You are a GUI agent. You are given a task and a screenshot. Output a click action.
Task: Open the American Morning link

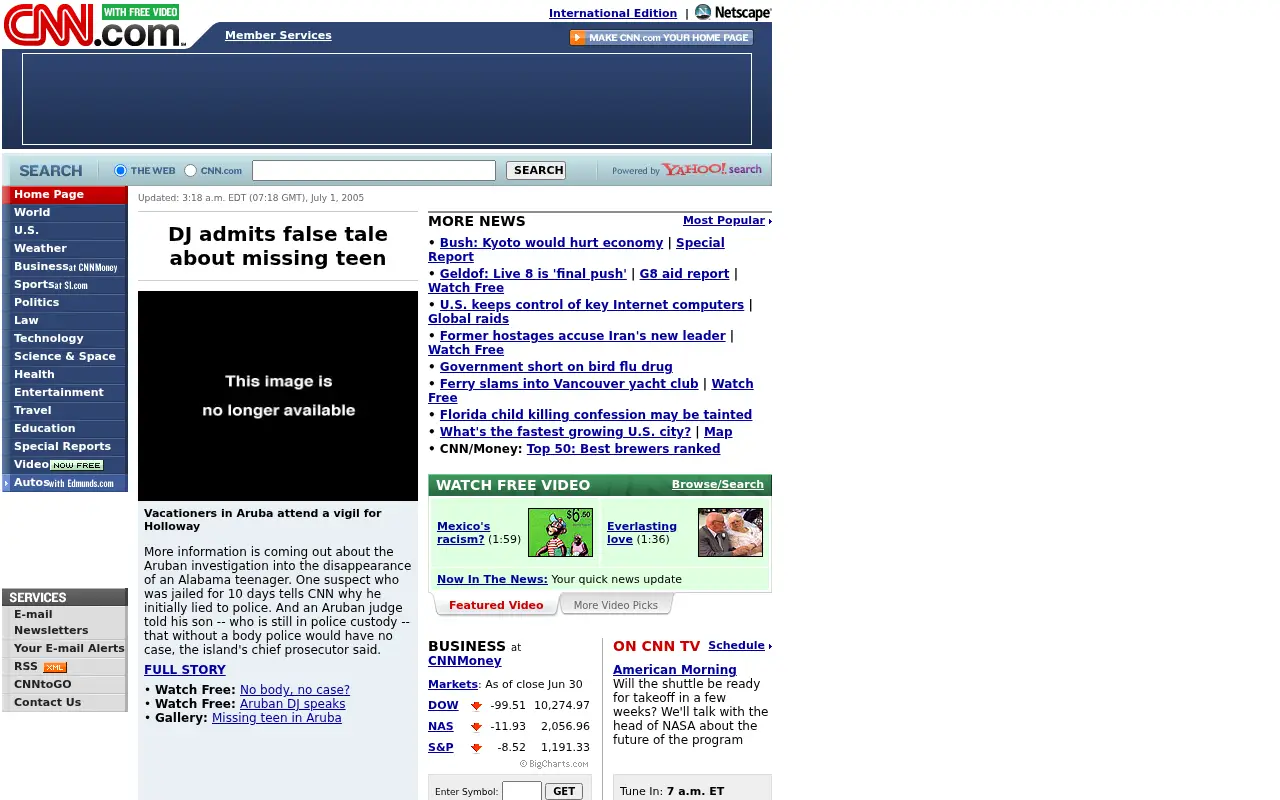click(675, 670)
